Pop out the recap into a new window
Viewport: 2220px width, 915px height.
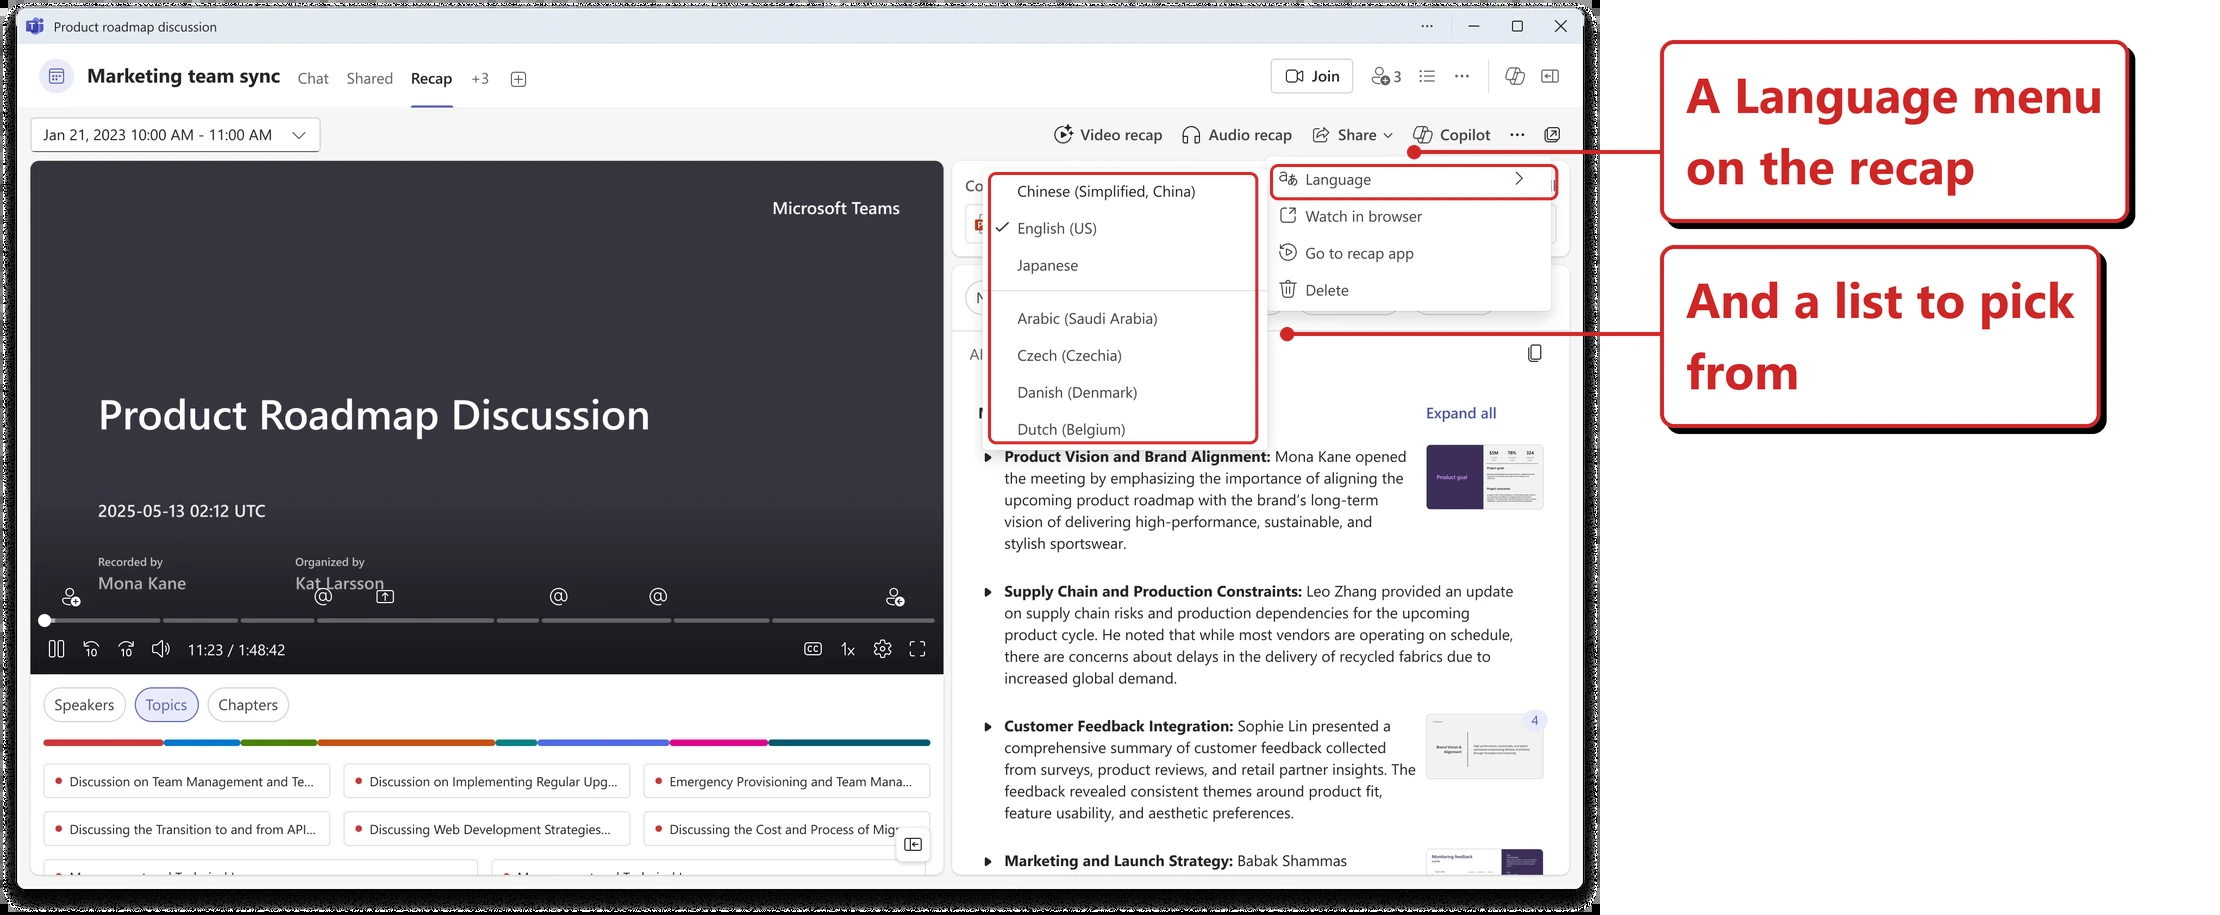pyautogui.click(x=1552, y=135)
